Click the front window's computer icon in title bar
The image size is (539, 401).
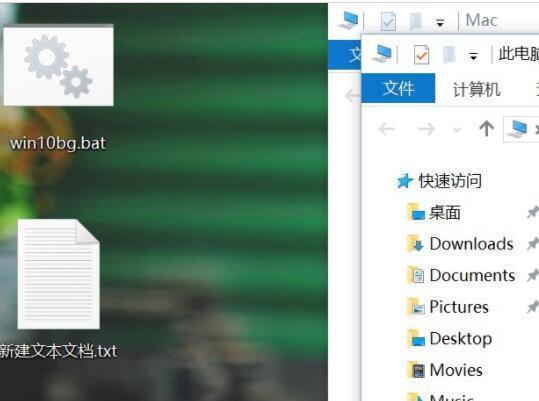coord(383,54)
